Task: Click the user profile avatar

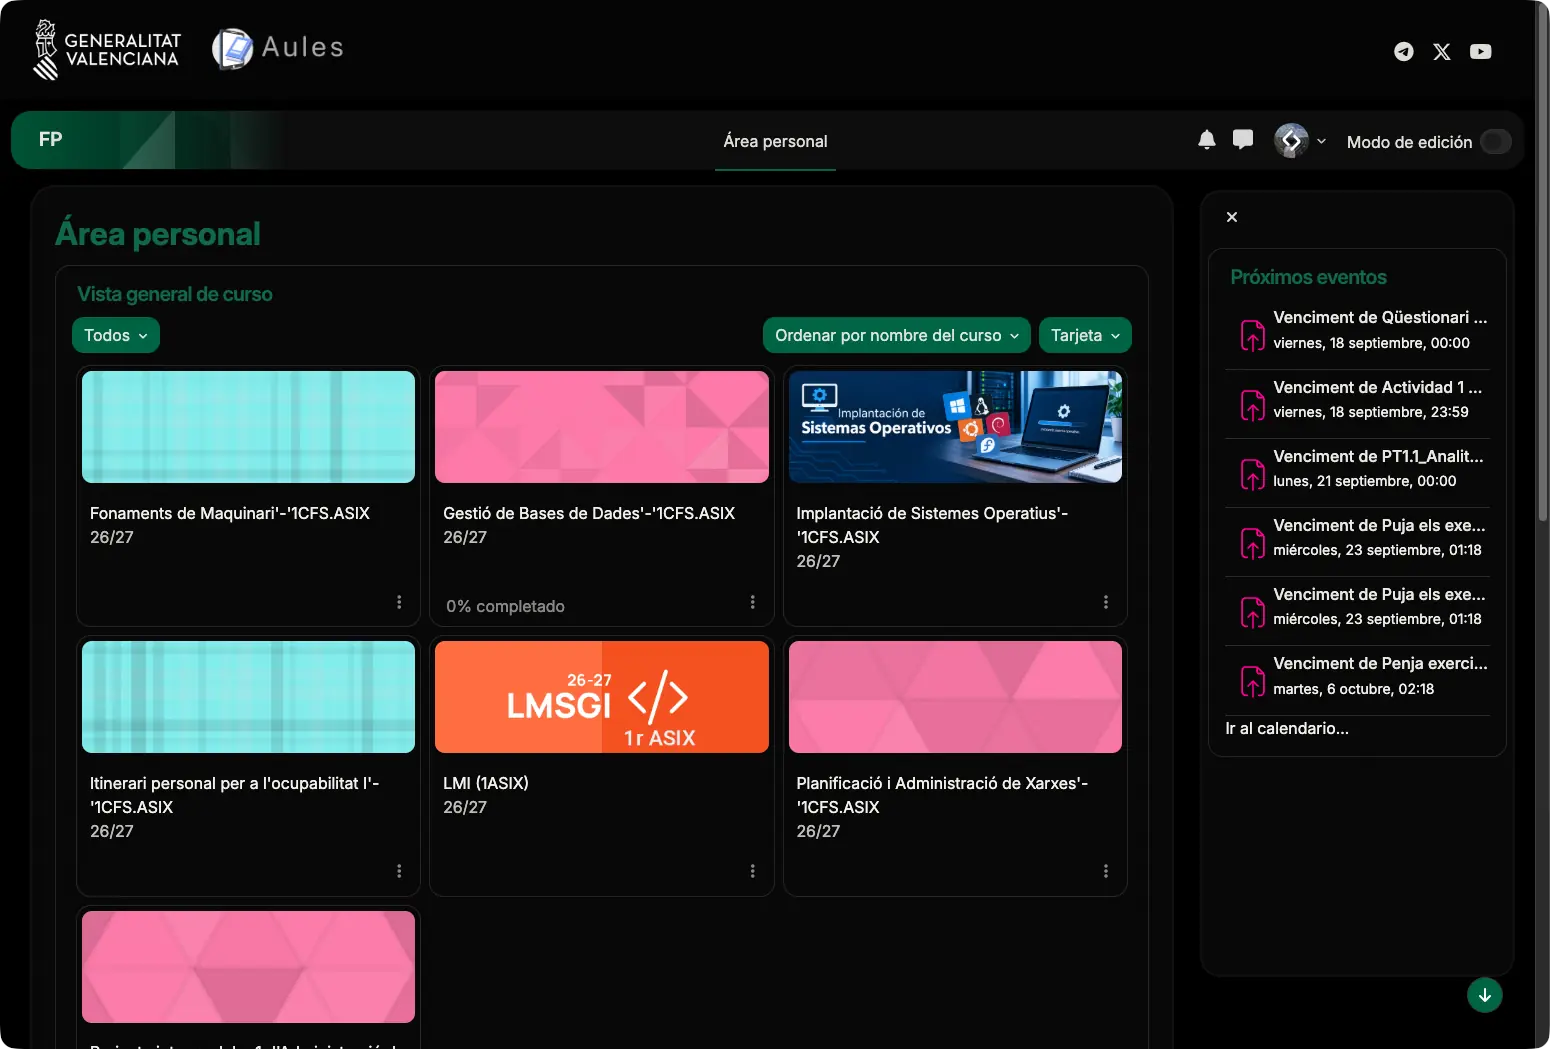Action: coord(1291,140)
